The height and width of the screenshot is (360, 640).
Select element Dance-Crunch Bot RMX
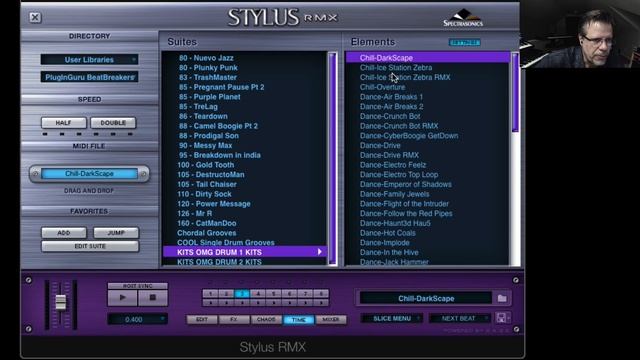[x=399, y=126]
